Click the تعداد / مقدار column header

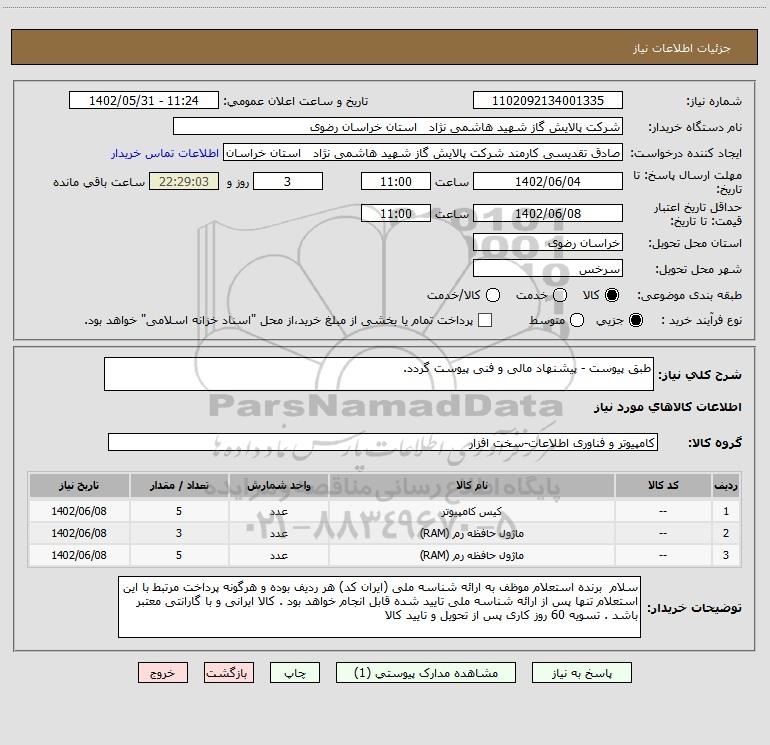(x=179, y=485)
